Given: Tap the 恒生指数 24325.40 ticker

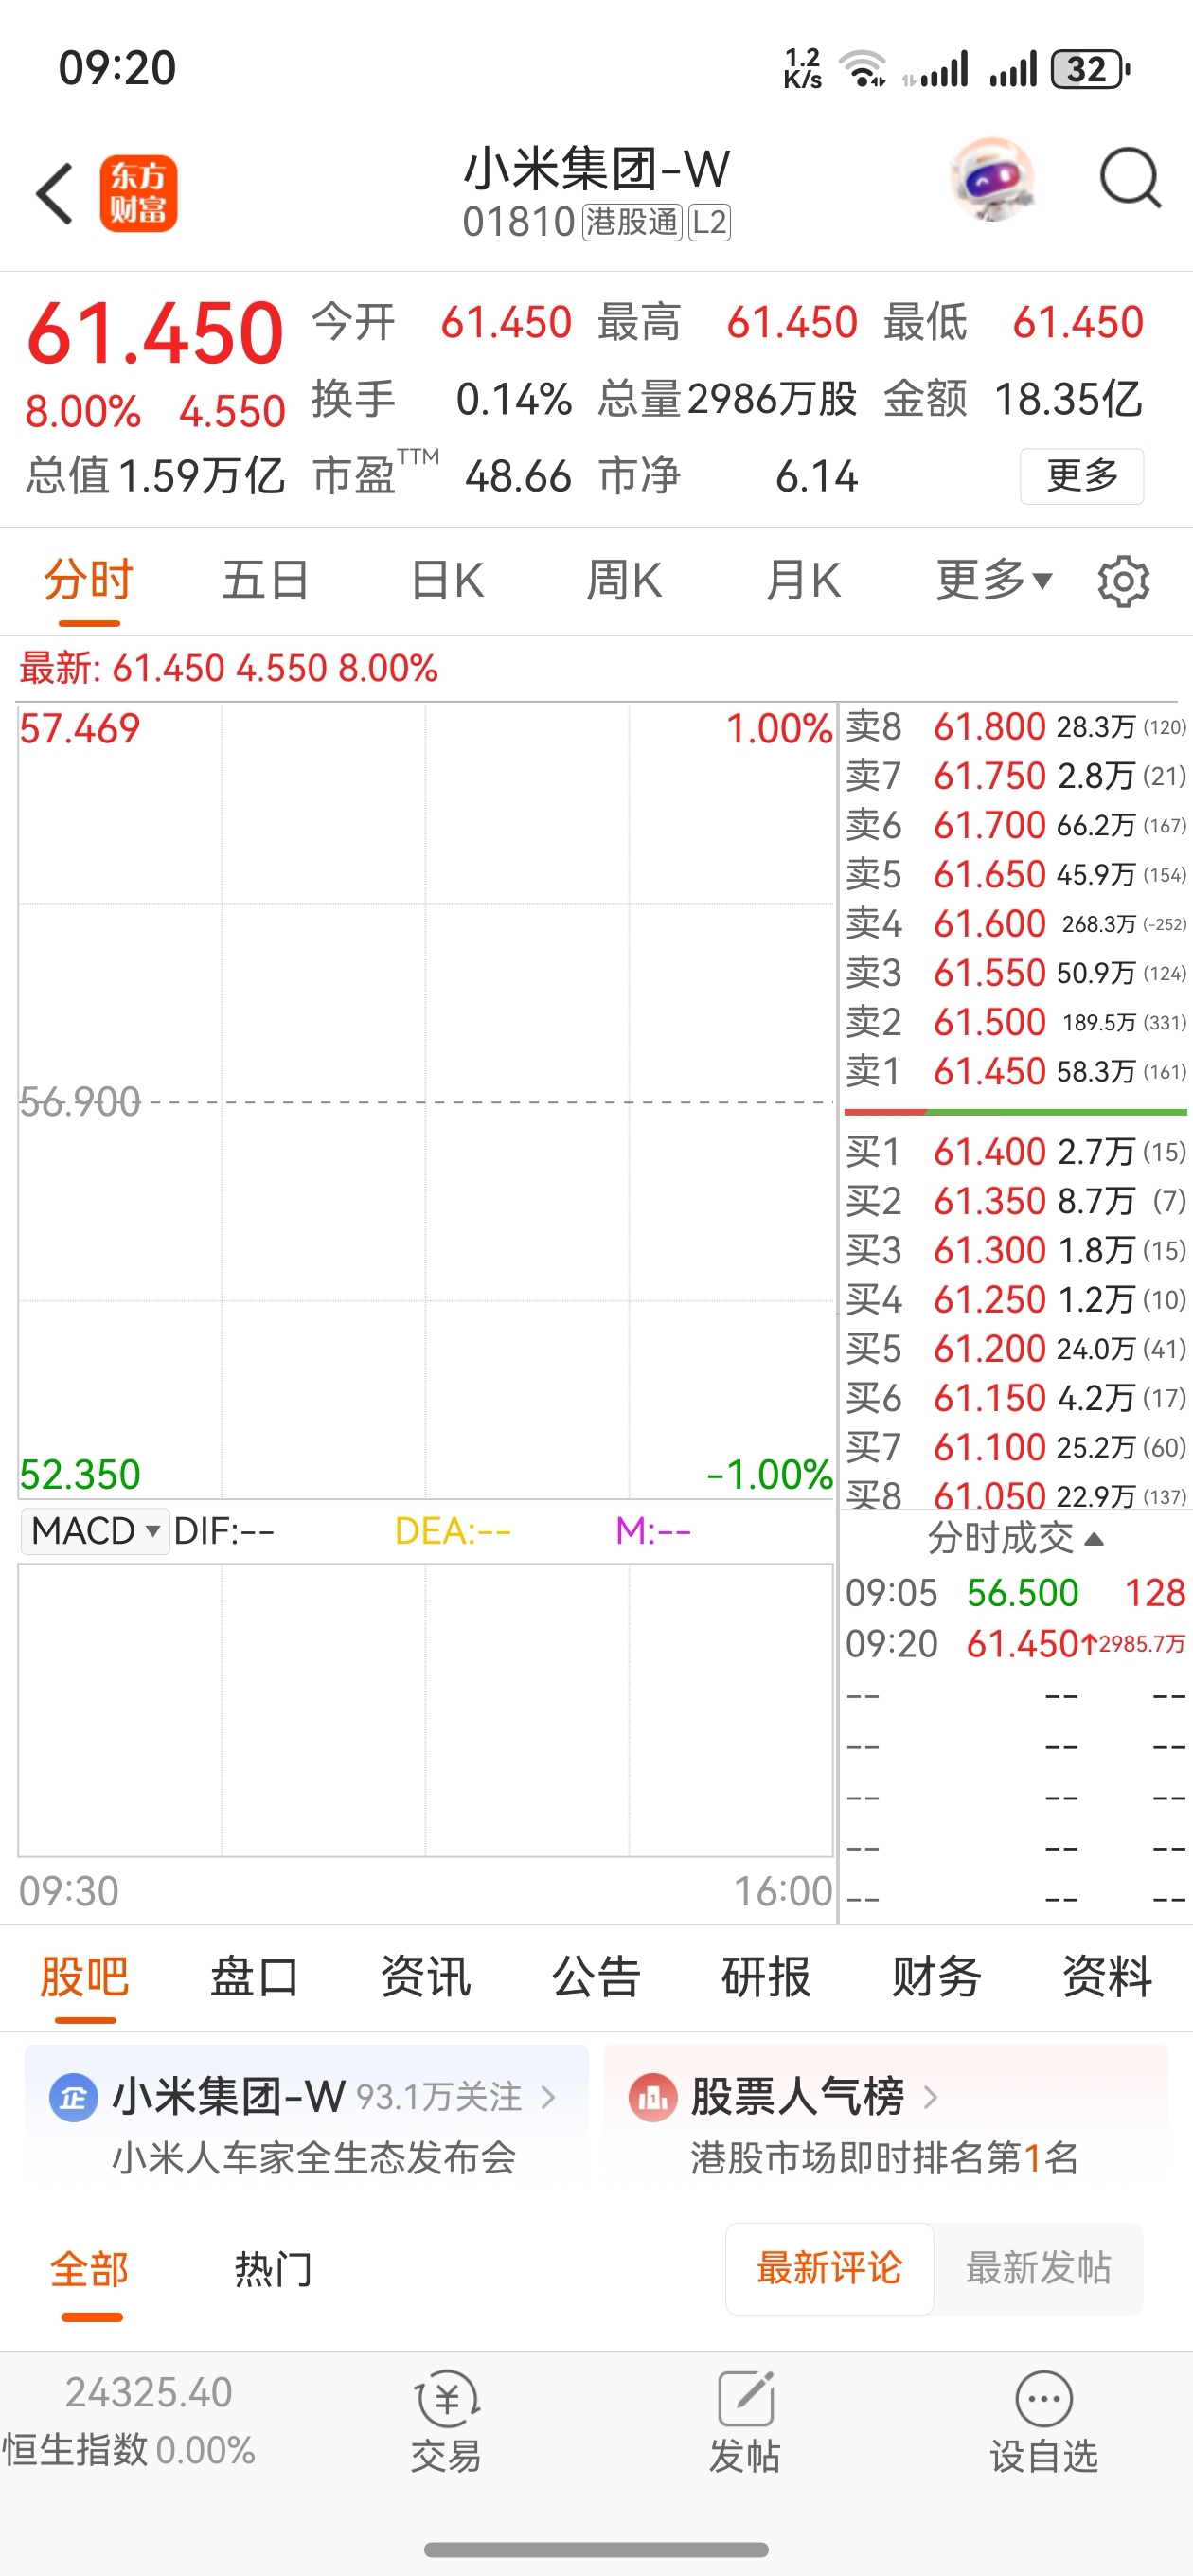Looking at the screenshot, I should click(x=129, y=2421).
